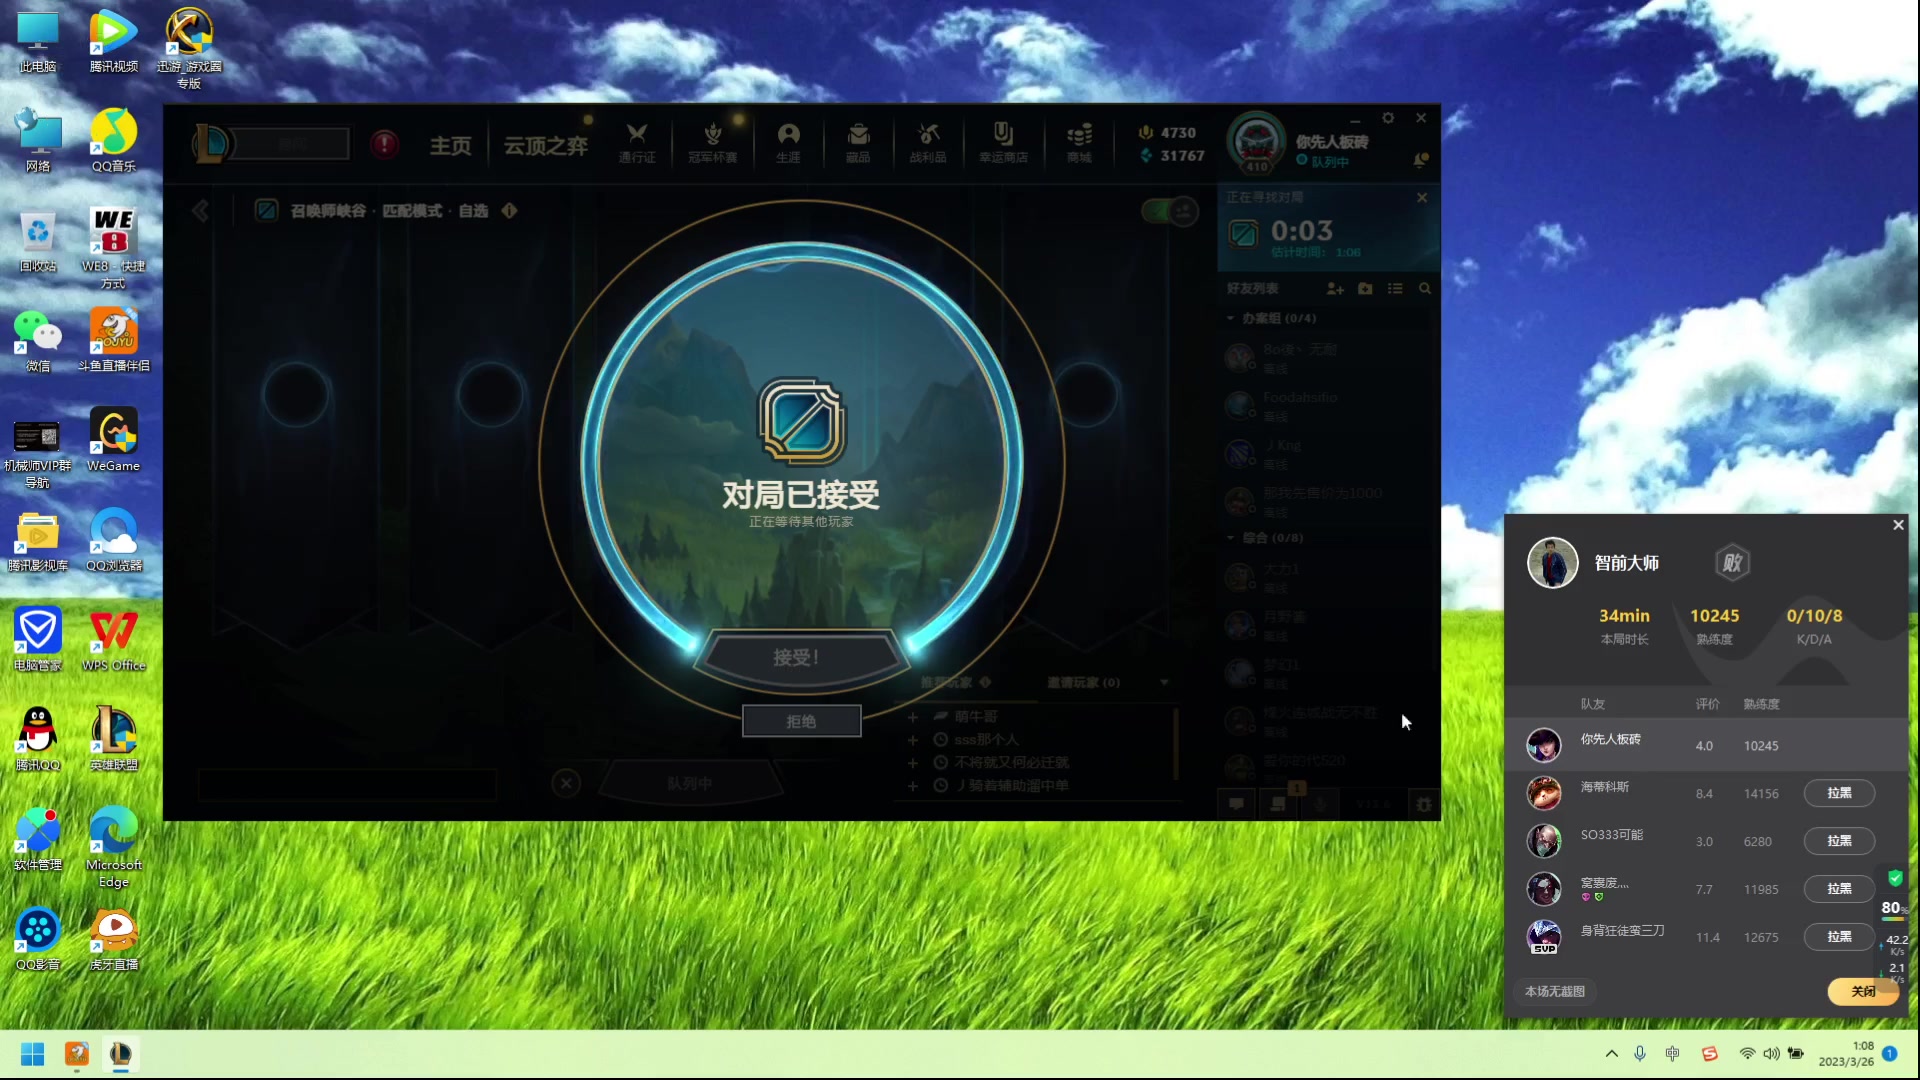This screenshot has height=1080, width=1920.
Task: Open Windows Start menu
Action: pos(32,1054)
